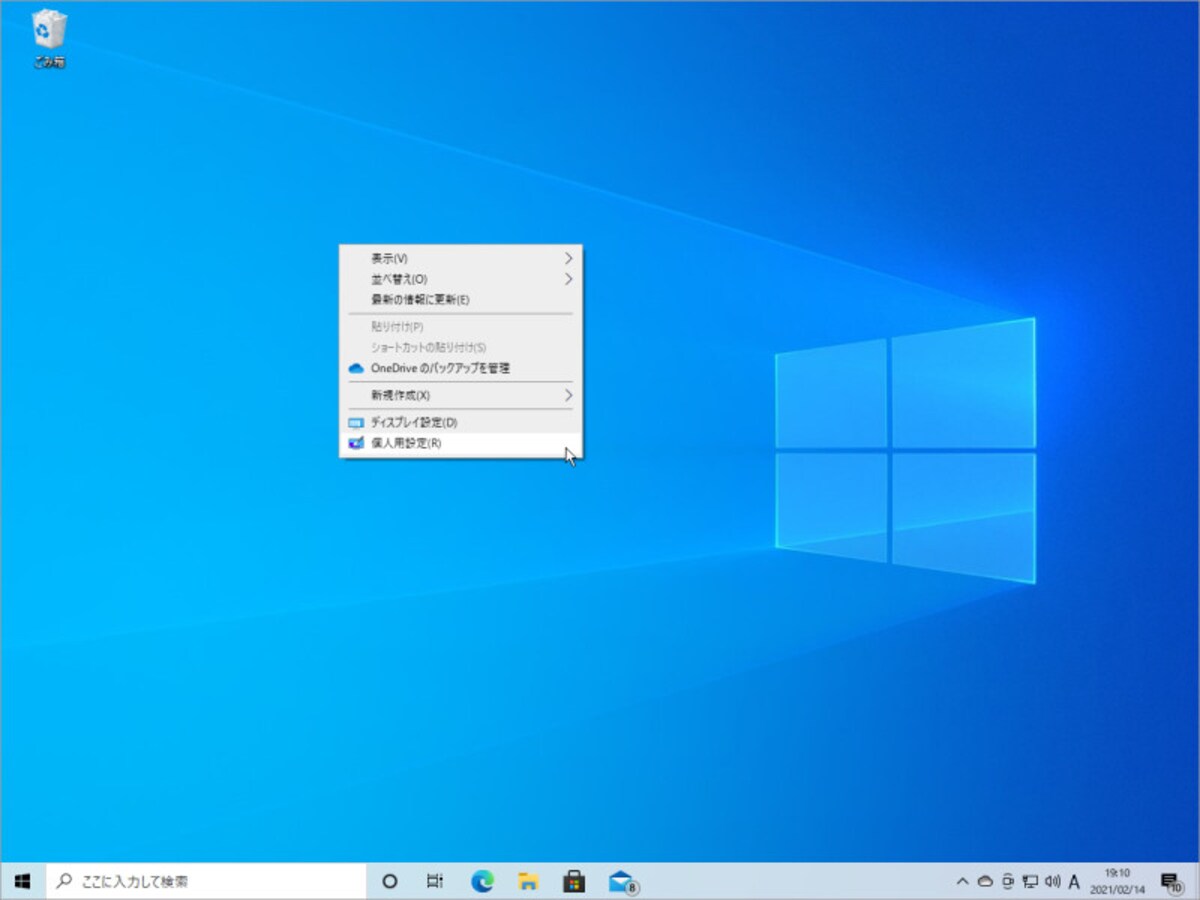This screenshot has width=1200, height=900.
Task: Open the Windows Start menu
Action: [22, 881]
